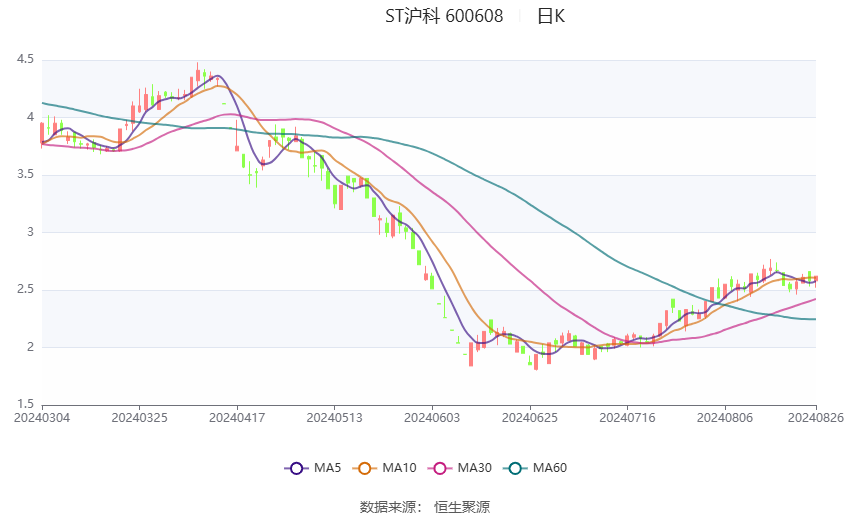Click the 20240304 date axis label
Image resolution: width=850 pixels, height=517 pixels.
coord(42,418)
